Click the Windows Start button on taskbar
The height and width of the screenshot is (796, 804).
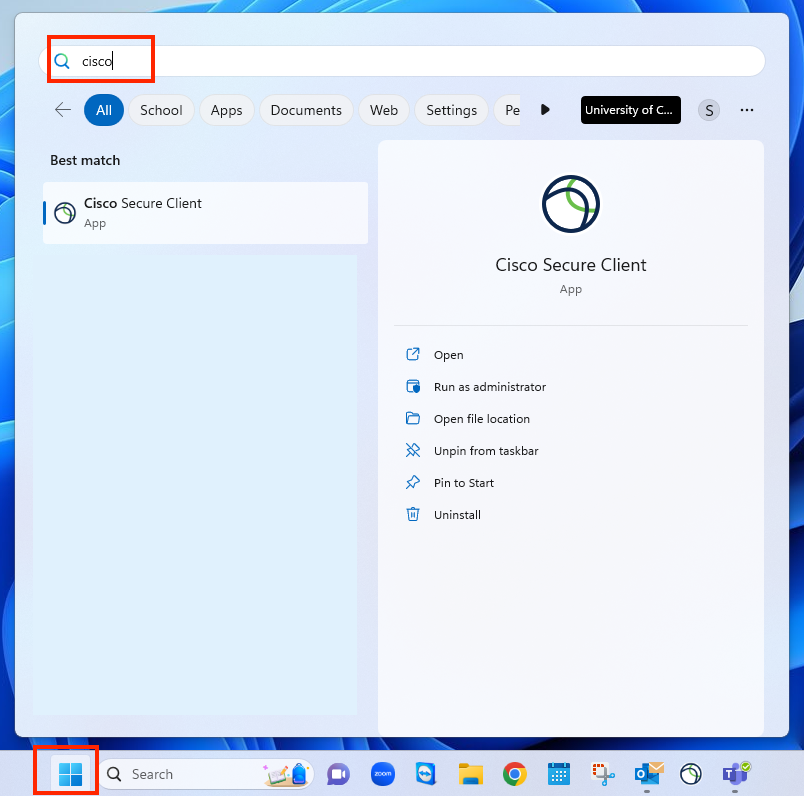(70, 773)
